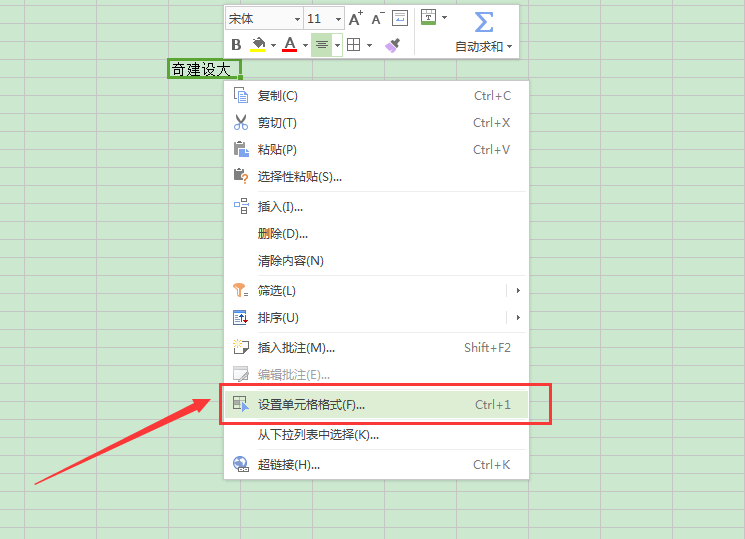Expand the font color dropdown arrow
The width and height of the screenshot is (745, 539).
tap(306, 45)
